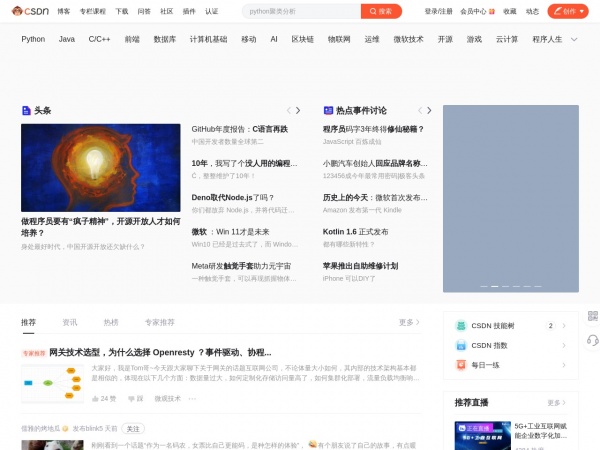600x450 pixels.
Task: Open the 下载 menu item
Action: tap(122, 11)
